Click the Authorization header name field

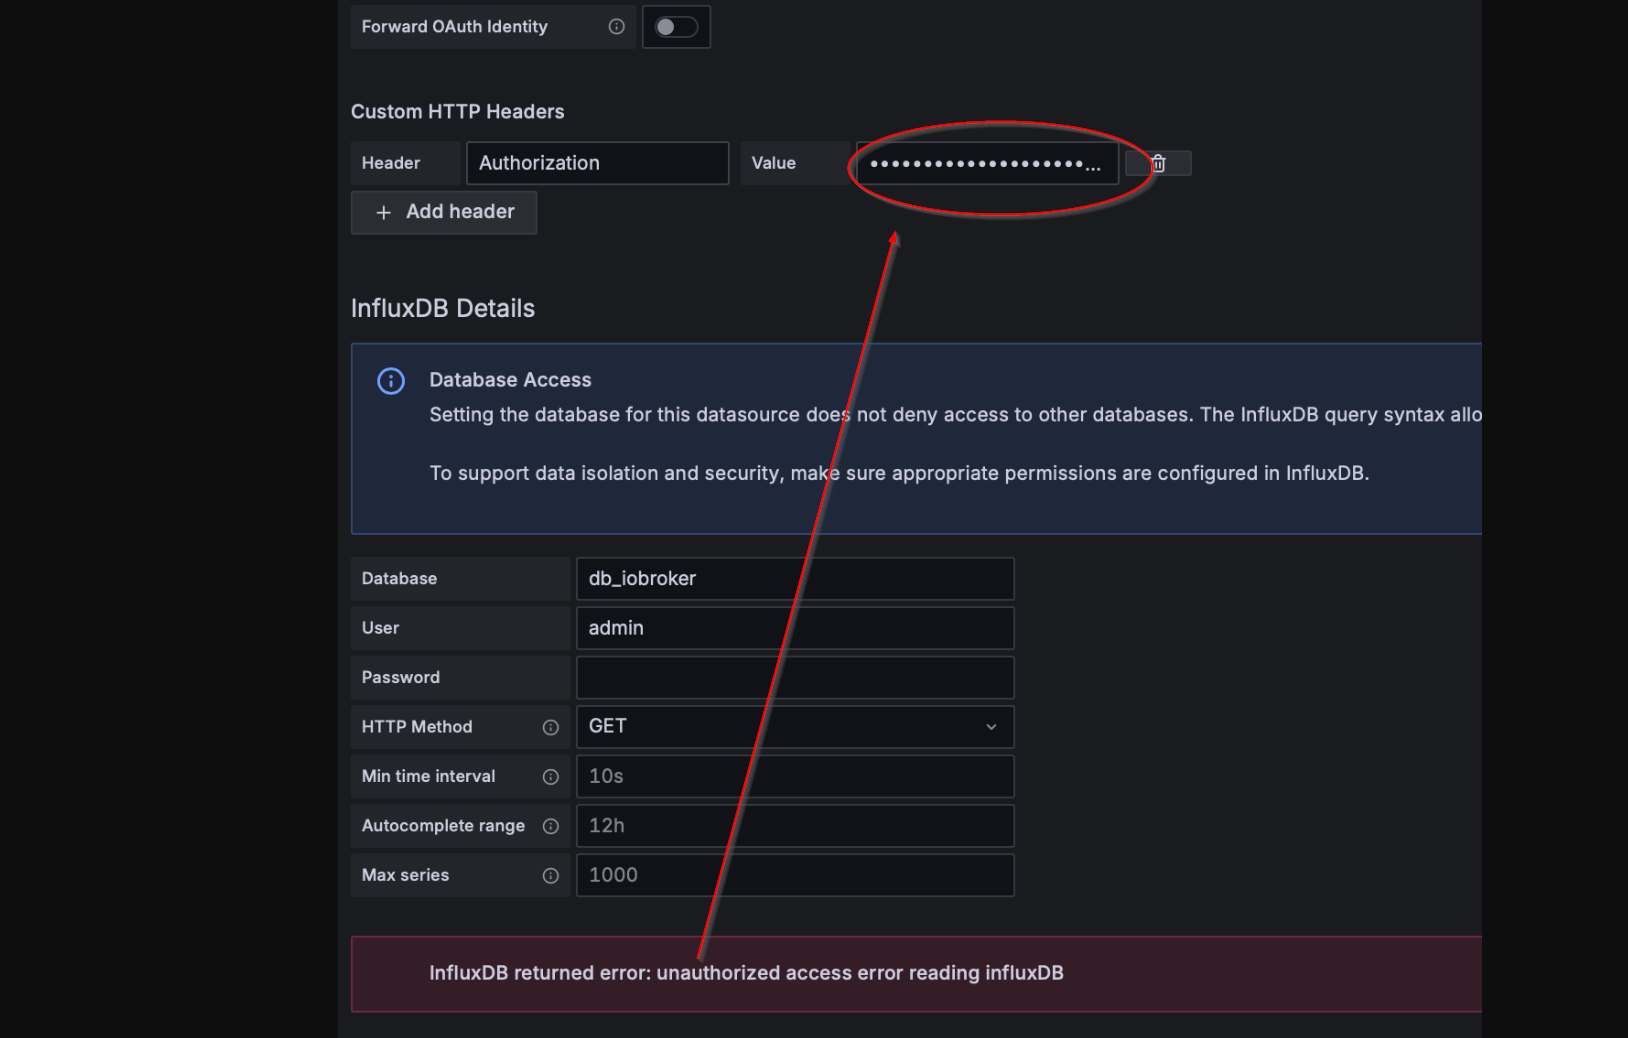pyautogui.click(x=597, y=163)
